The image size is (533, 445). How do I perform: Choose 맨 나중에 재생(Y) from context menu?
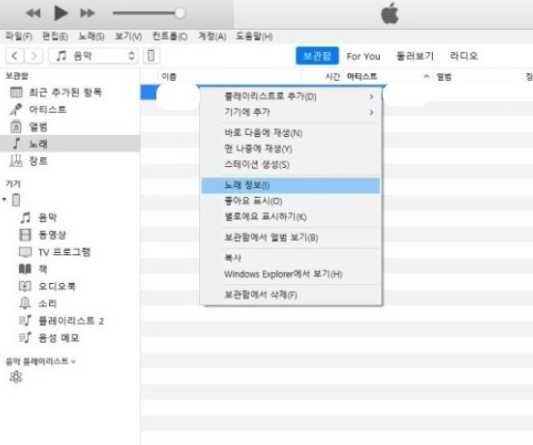point(291,149)
